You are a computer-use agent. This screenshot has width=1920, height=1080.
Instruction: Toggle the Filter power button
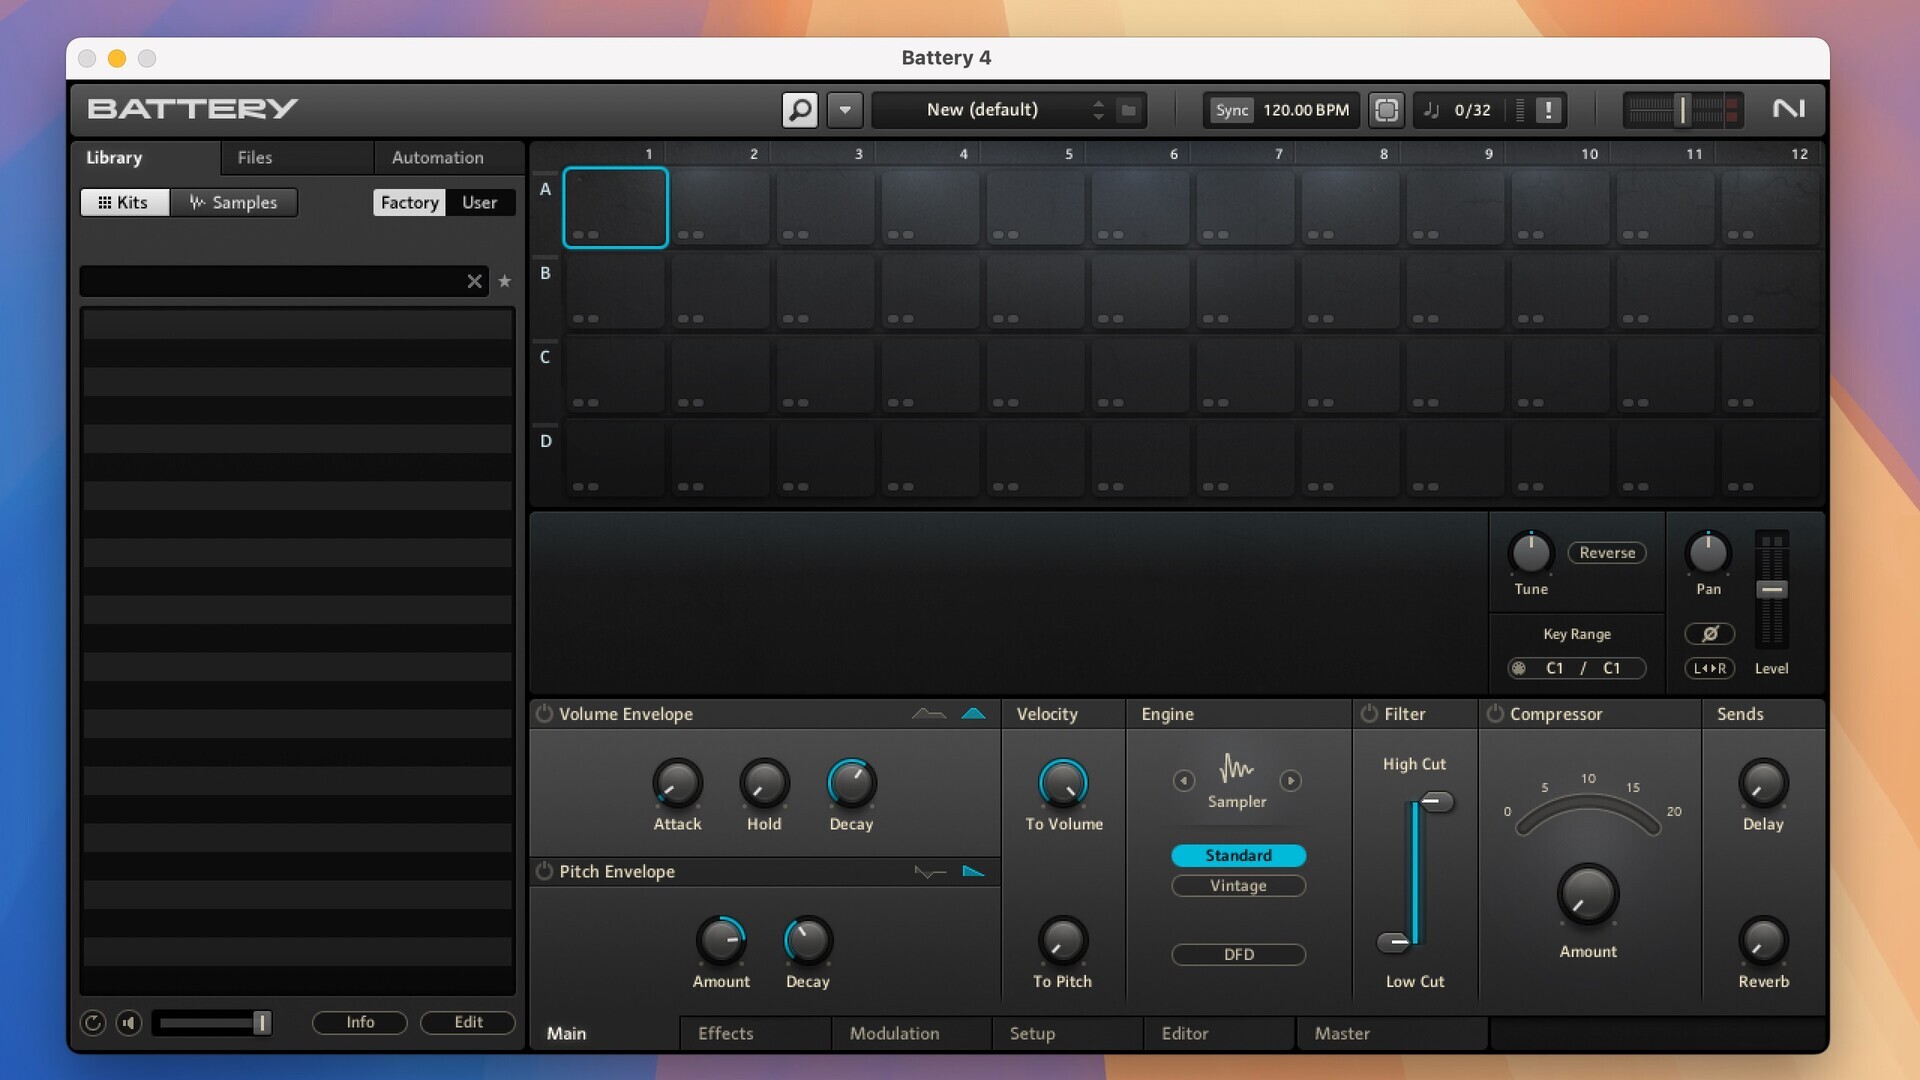1369,714
